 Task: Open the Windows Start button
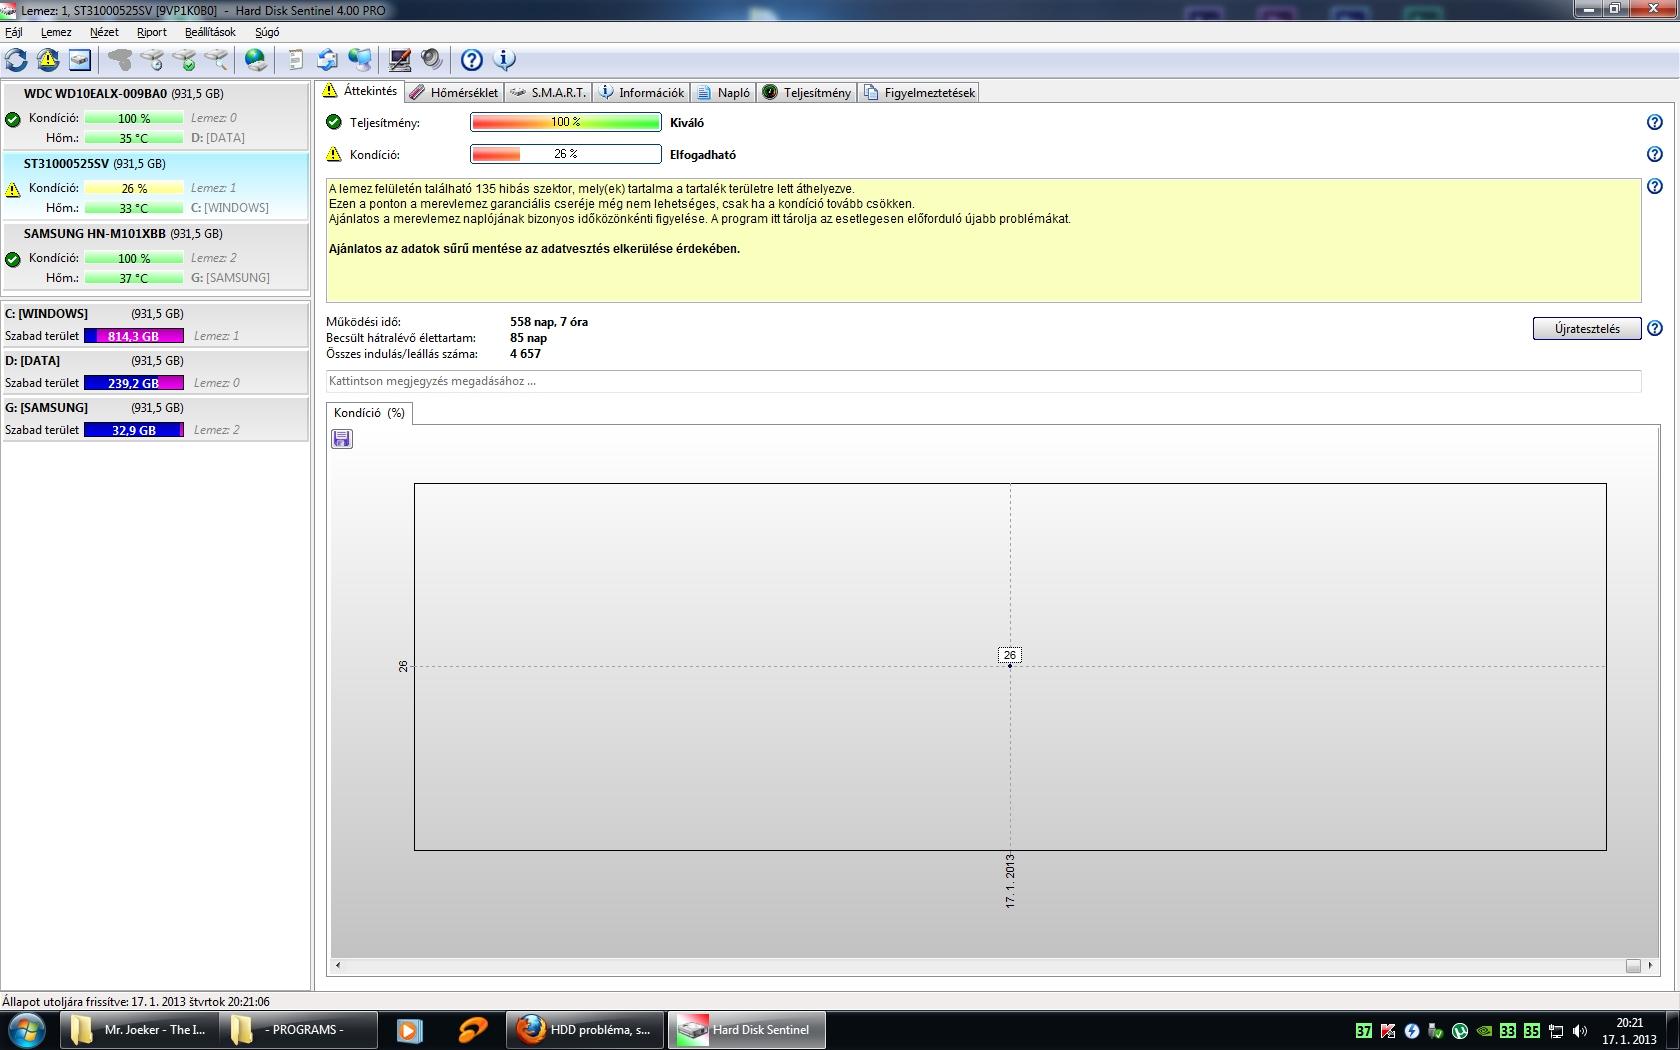pyautogui.click(x=27, y=1030)
